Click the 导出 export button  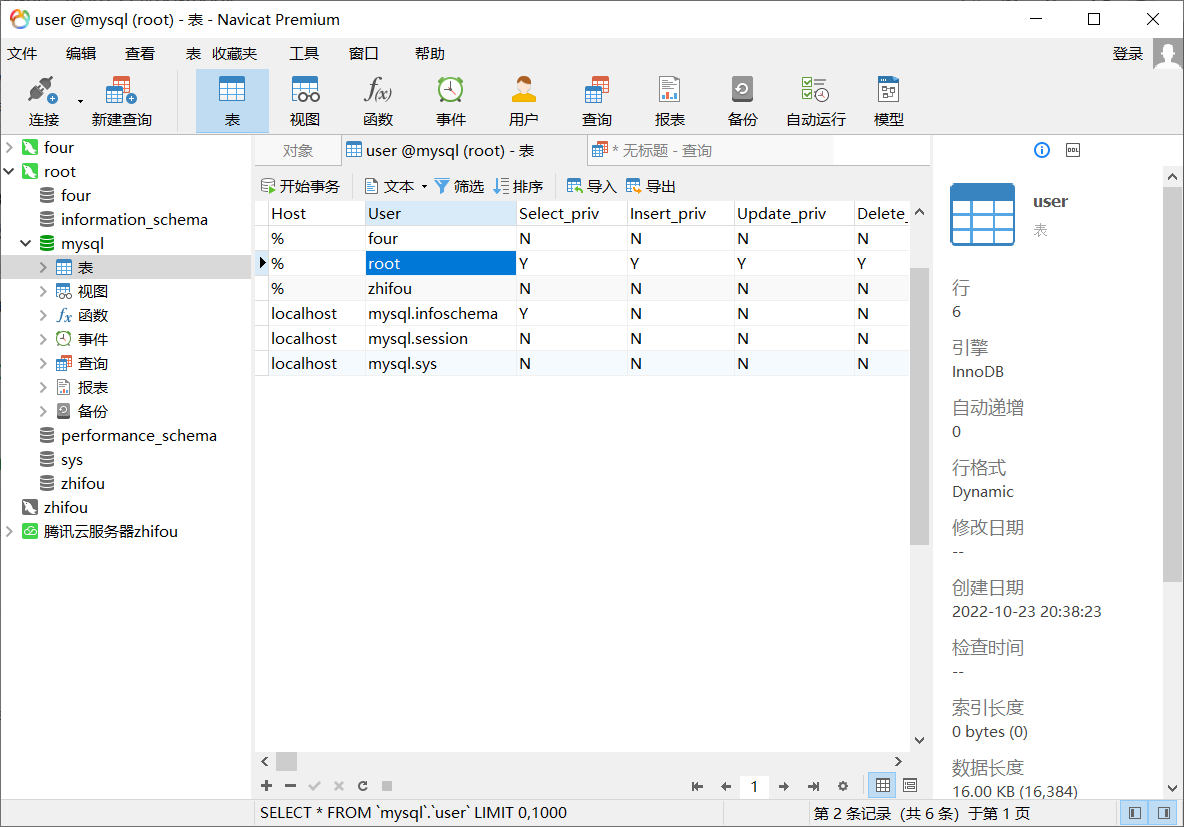650,187
